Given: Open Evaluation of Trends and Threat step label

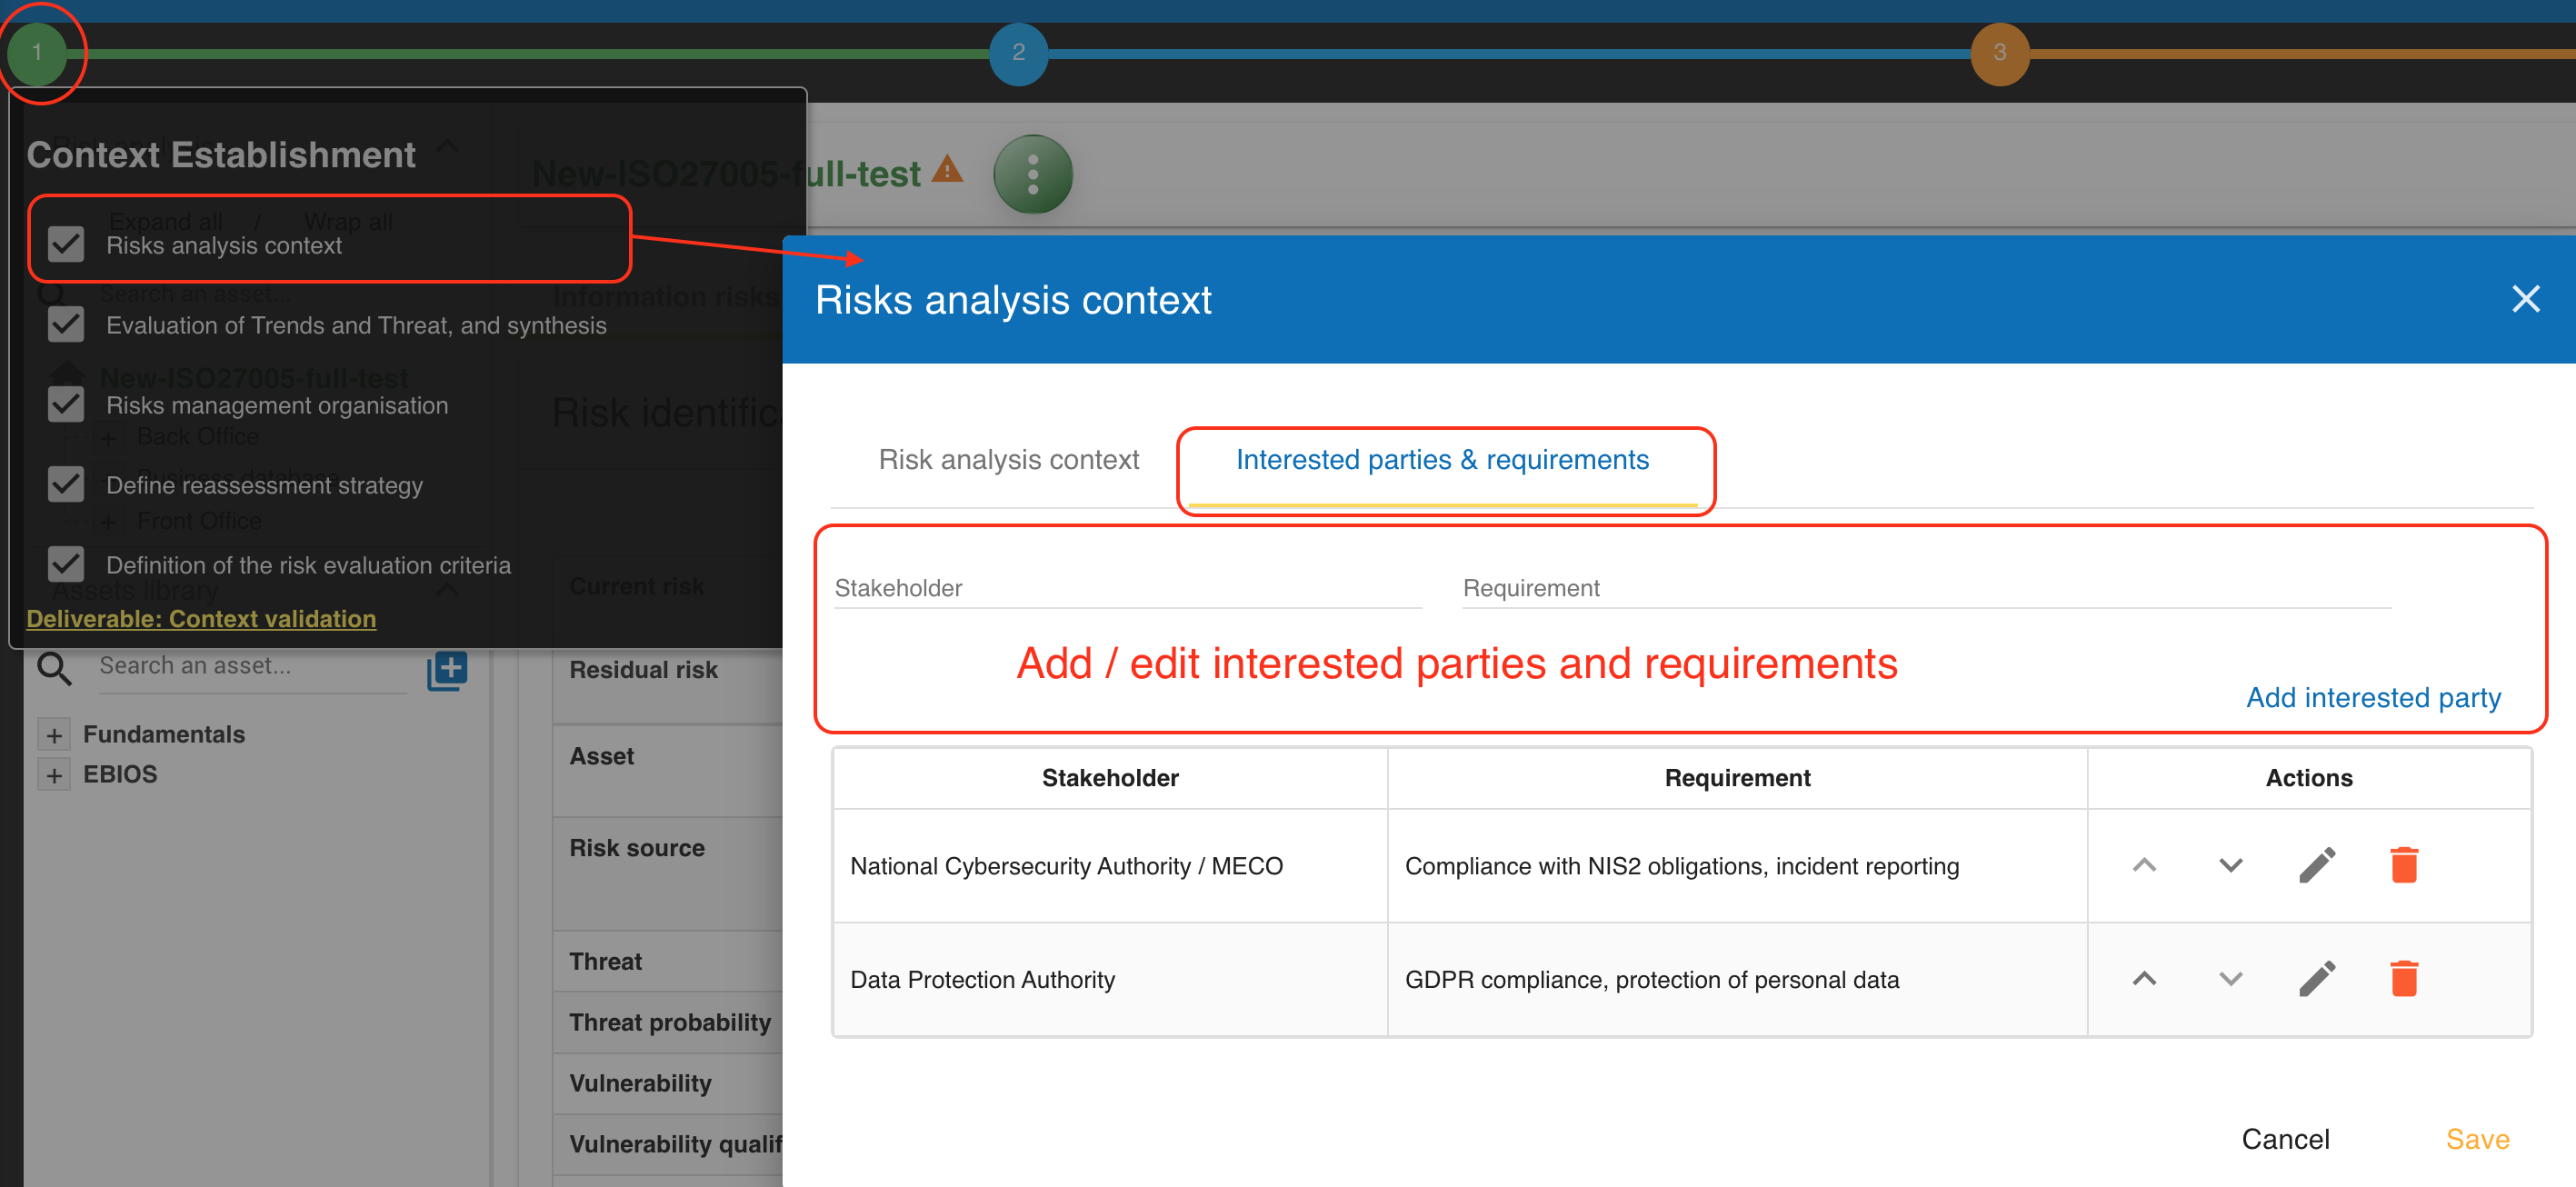Looking at the screenshot, I should (x=356, y=326).
